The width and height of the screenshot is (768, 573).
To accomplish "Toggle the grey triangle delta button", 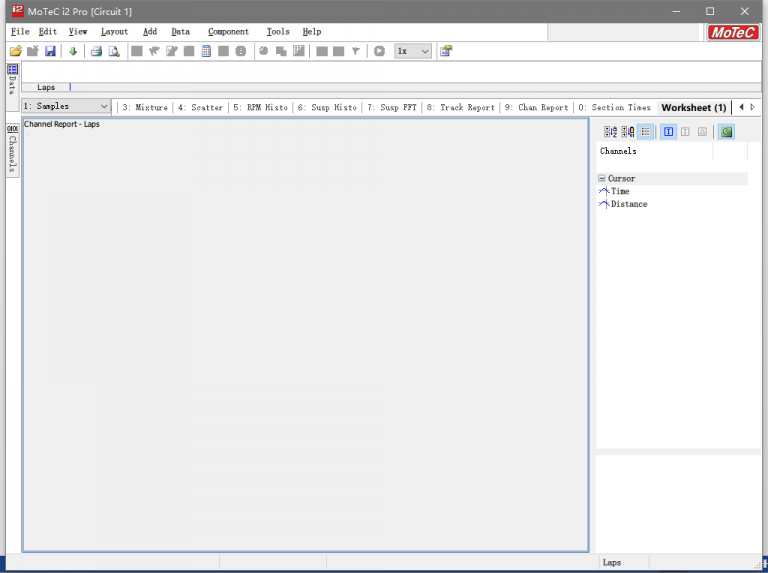I will pos(702,132).
